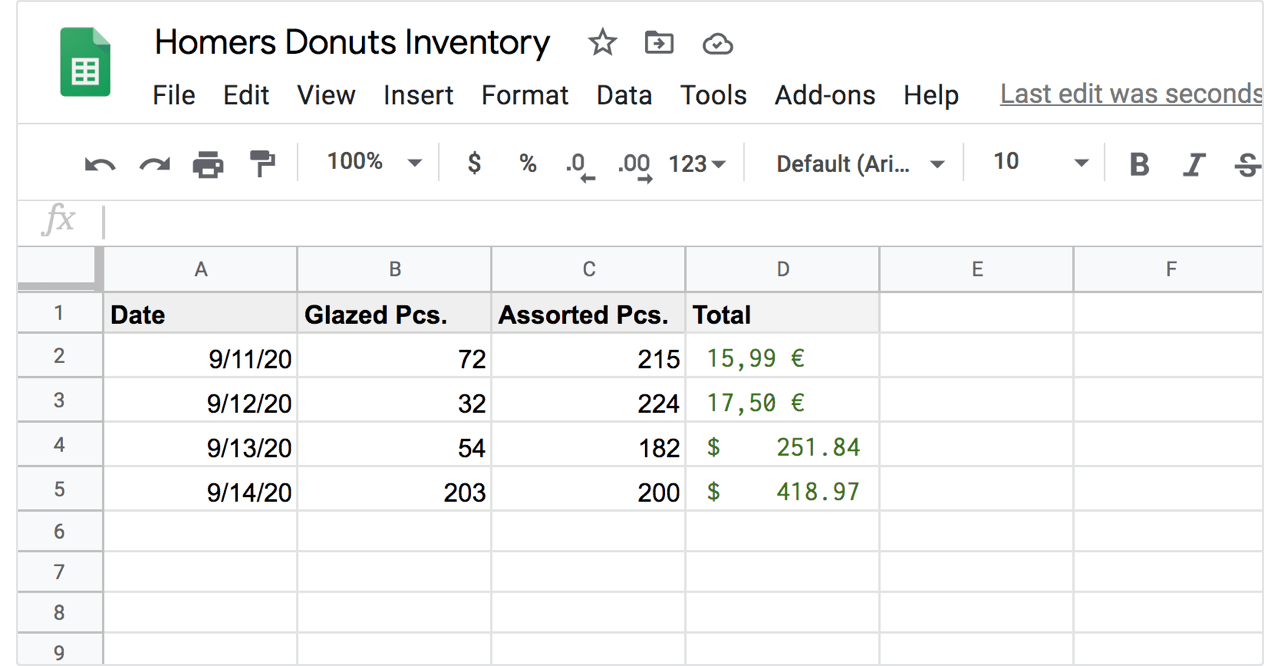Select the $ 251.84 total cell

[782, 445]
